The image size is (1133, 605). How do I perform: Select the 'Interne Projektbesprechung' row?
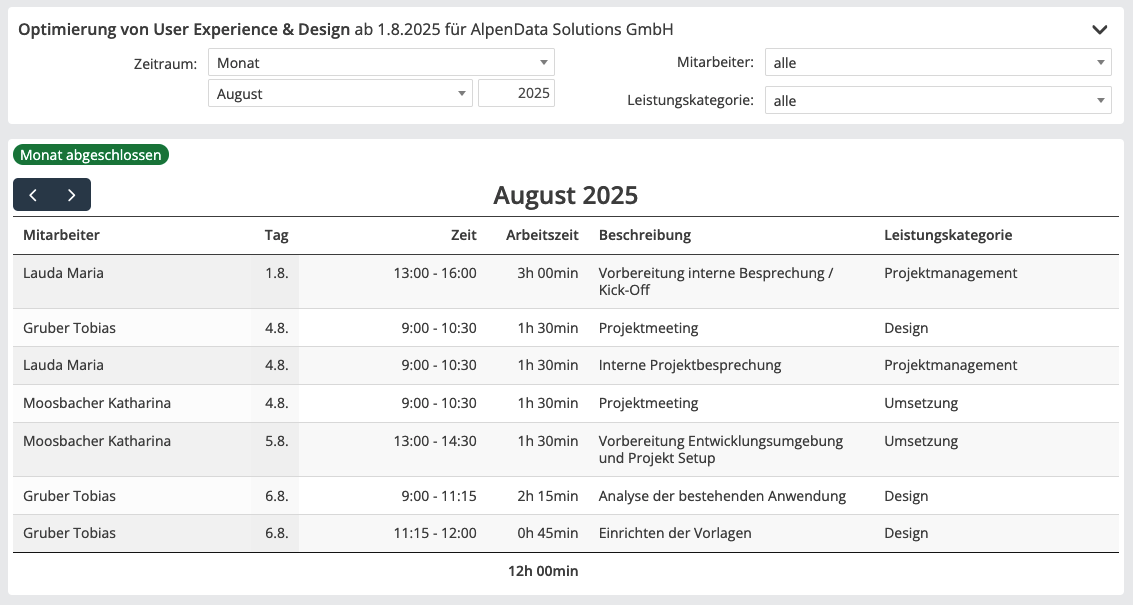click(689, 365)
